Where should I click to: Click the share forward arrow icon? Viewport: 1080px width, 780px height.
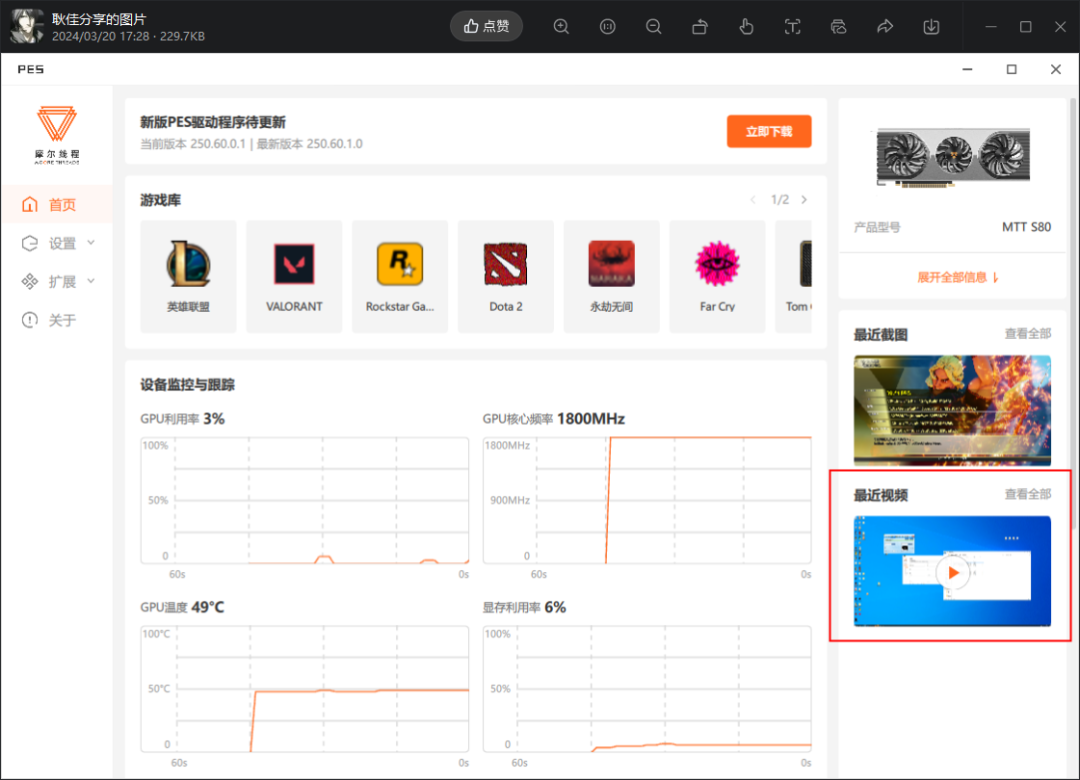tap(885, 27)
